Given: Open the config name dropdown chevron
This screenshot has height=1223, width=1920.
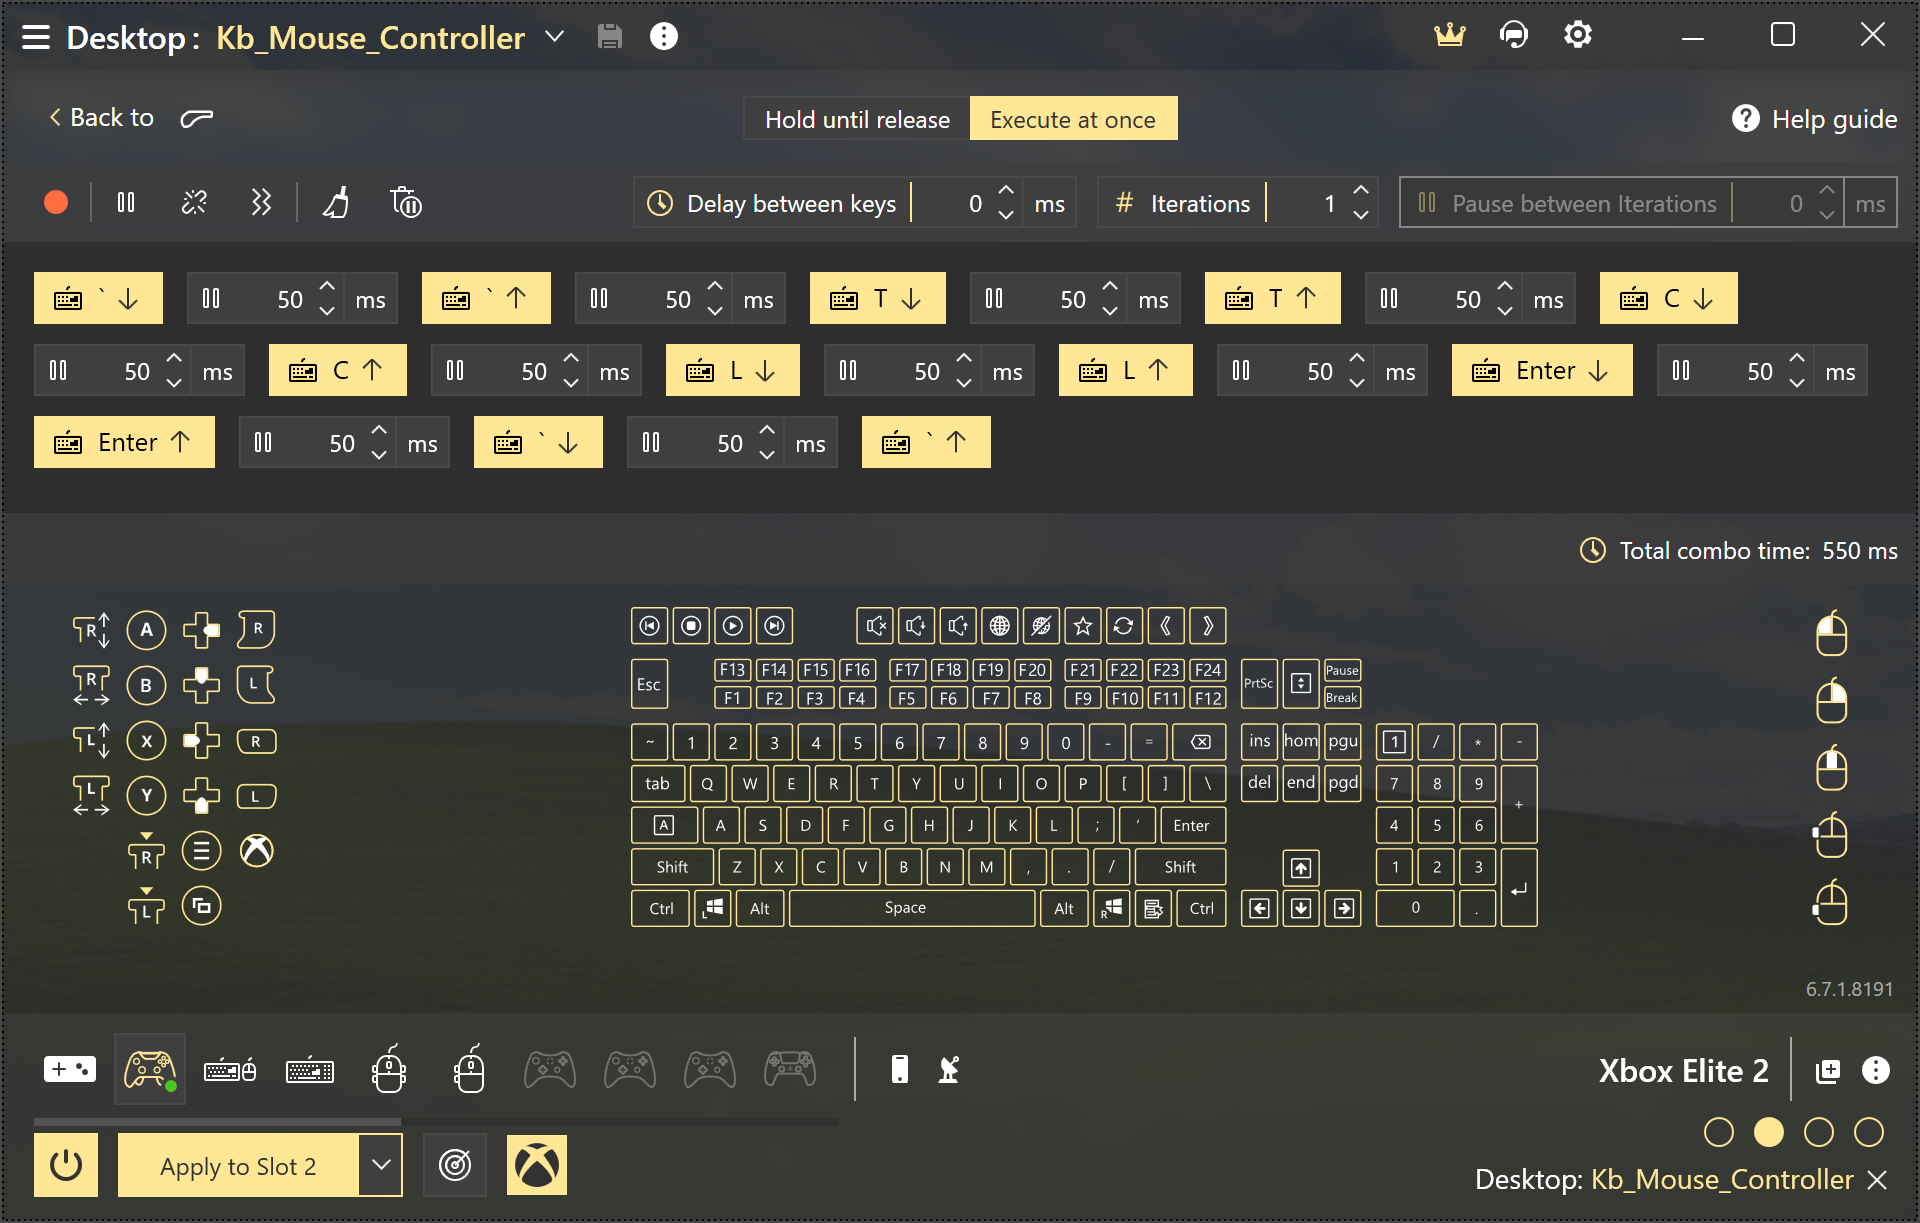Looking at the screenshot, I should [555, 37].
